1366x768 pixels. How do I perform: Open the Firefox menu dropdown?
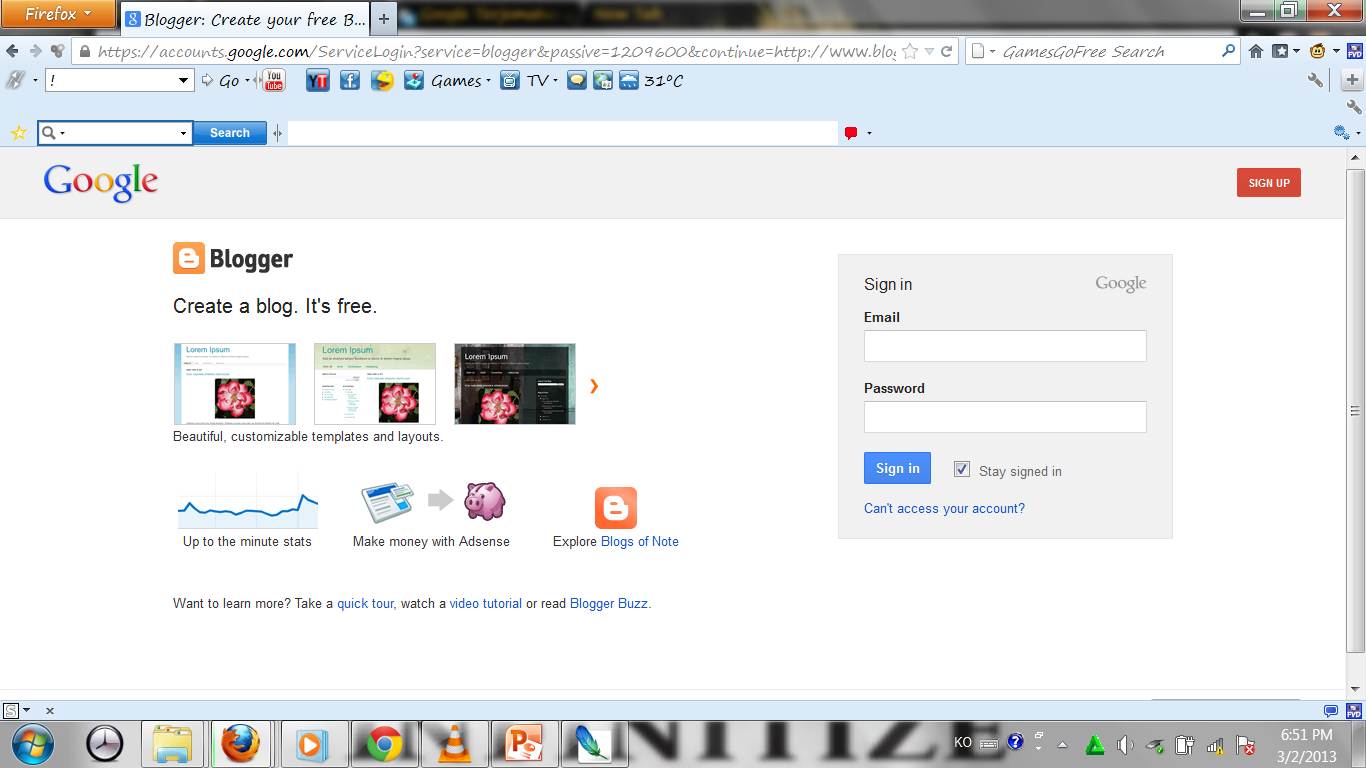coord(58,14)
